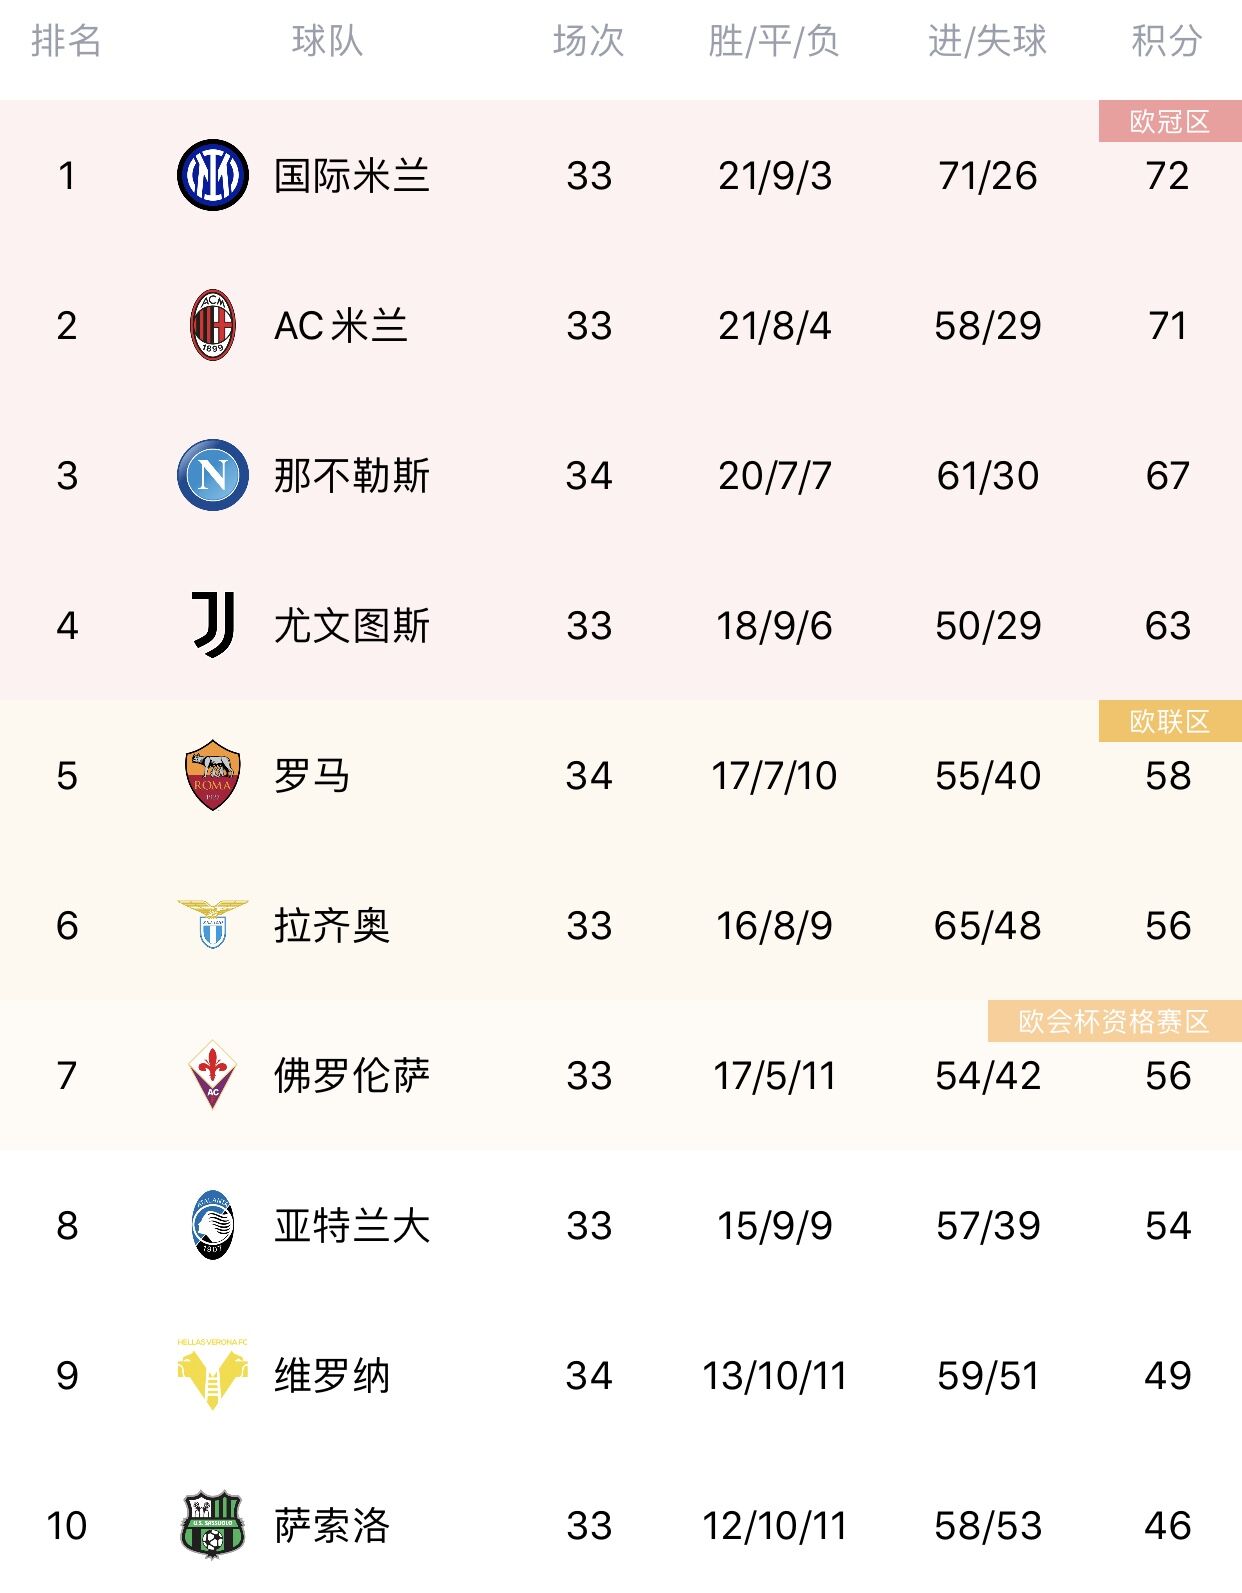1242x1593 pixels.
Task: Click the AS Roma club crest
Action: point(212,775)
